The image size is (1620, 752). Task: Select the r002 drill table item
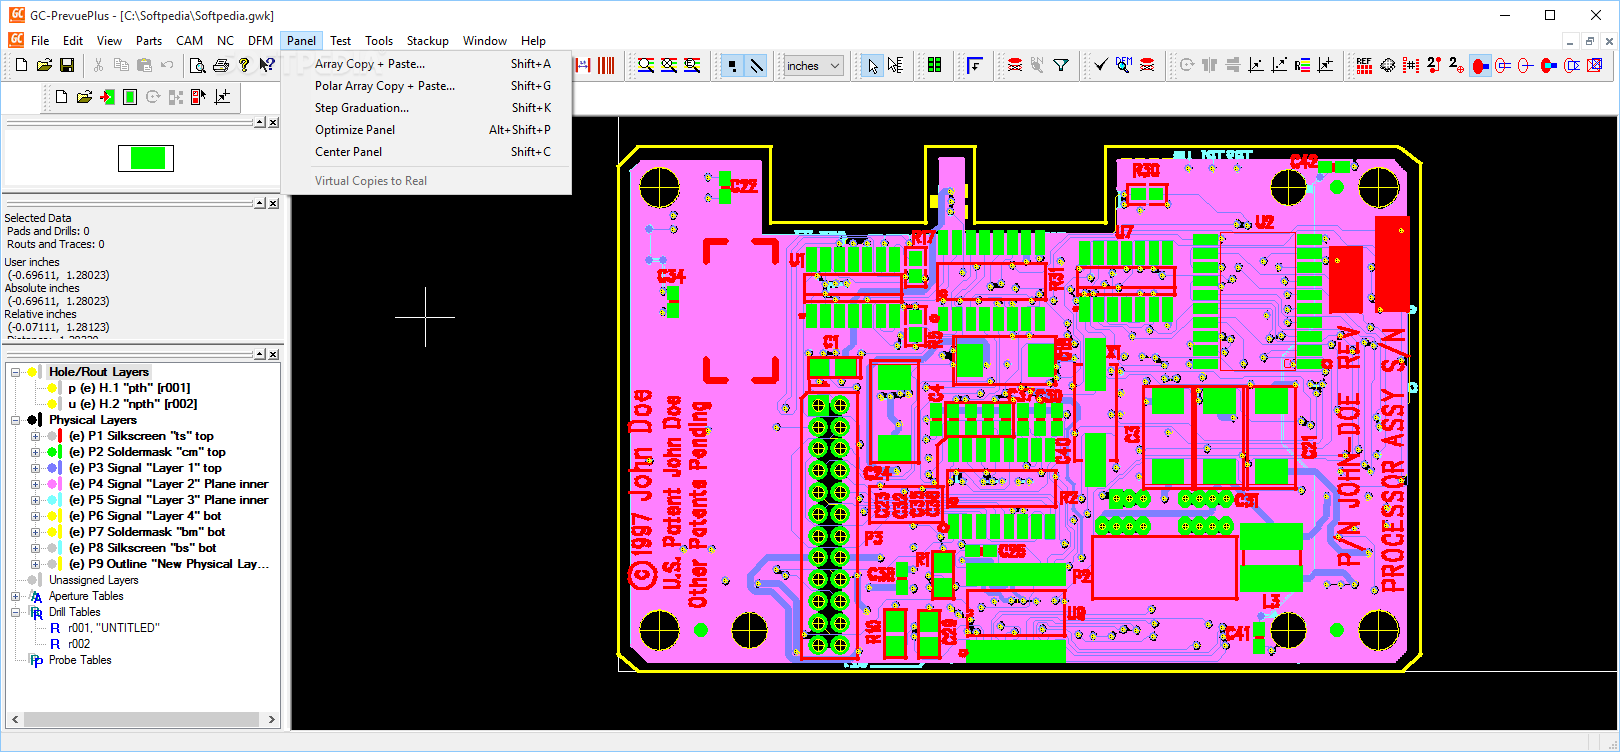[x=79, y=644]
